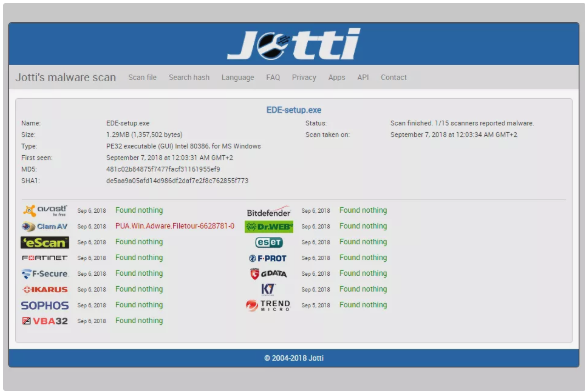Screen dimensions: 585x392
Task: Click the ClamAV PUA.Win.Adware.Filetour detection result
Action: (x=175, y=226)
